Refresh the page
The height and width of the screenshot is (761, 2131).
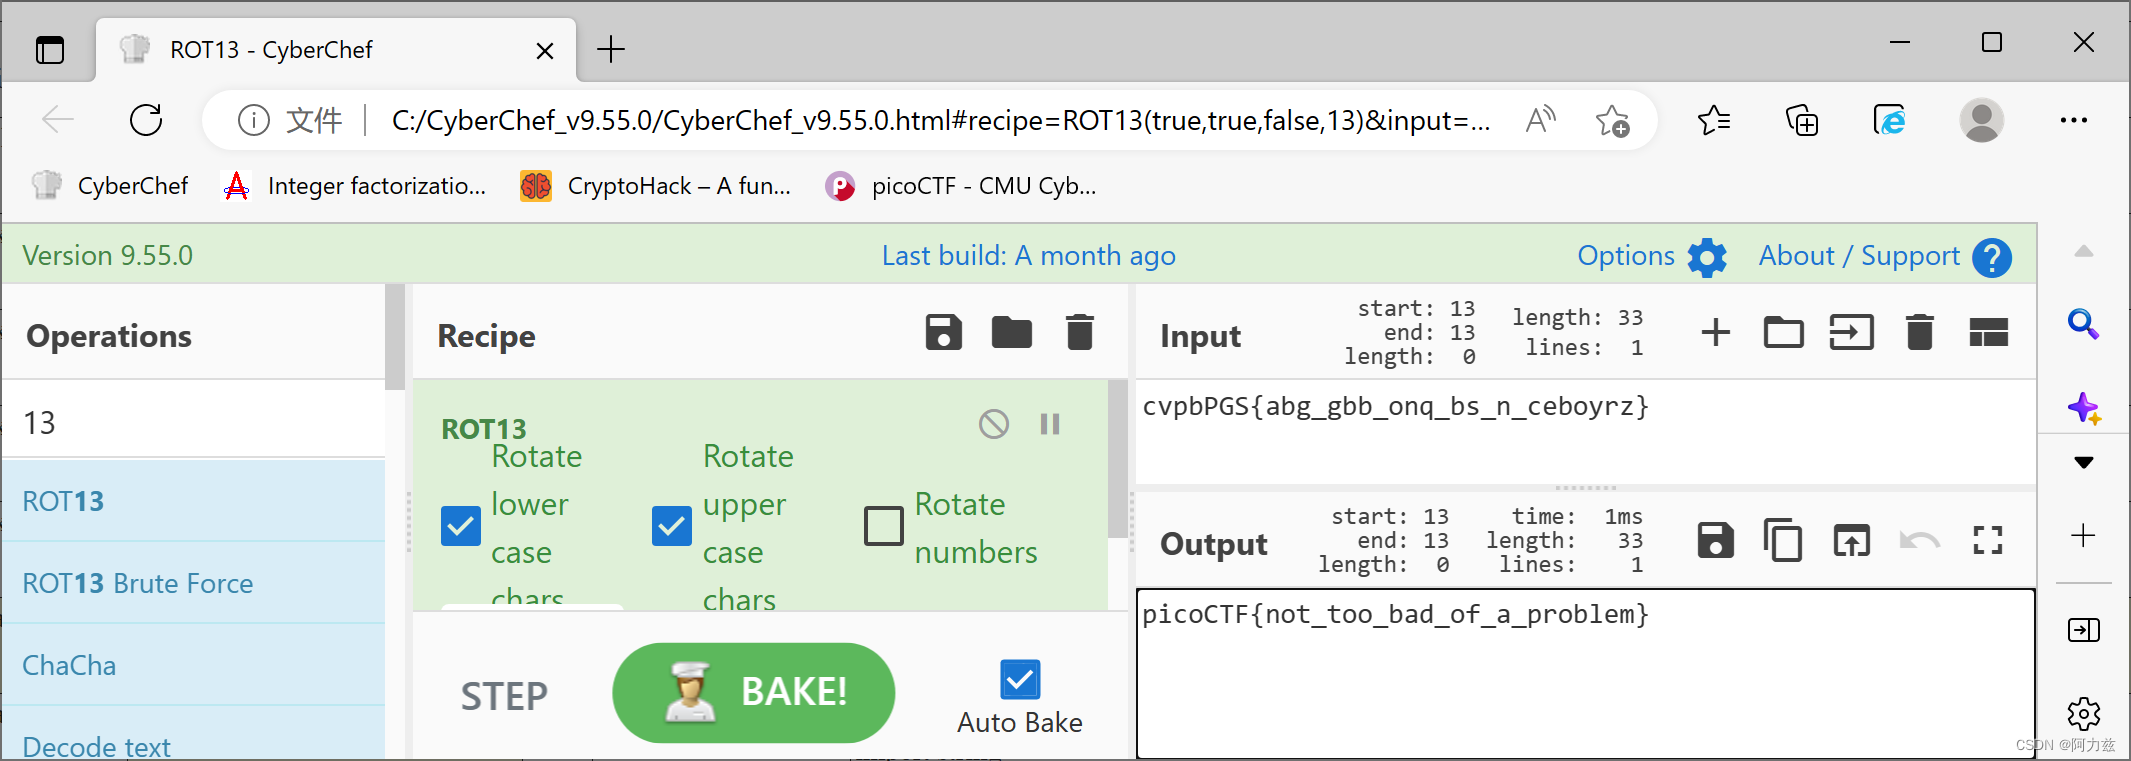pyautogui.click(x=146, y=120)
